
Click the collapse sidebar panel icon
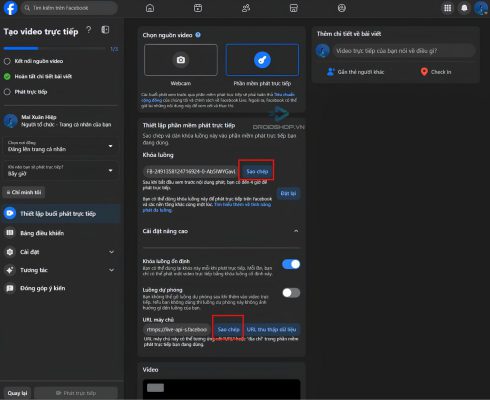105,30
